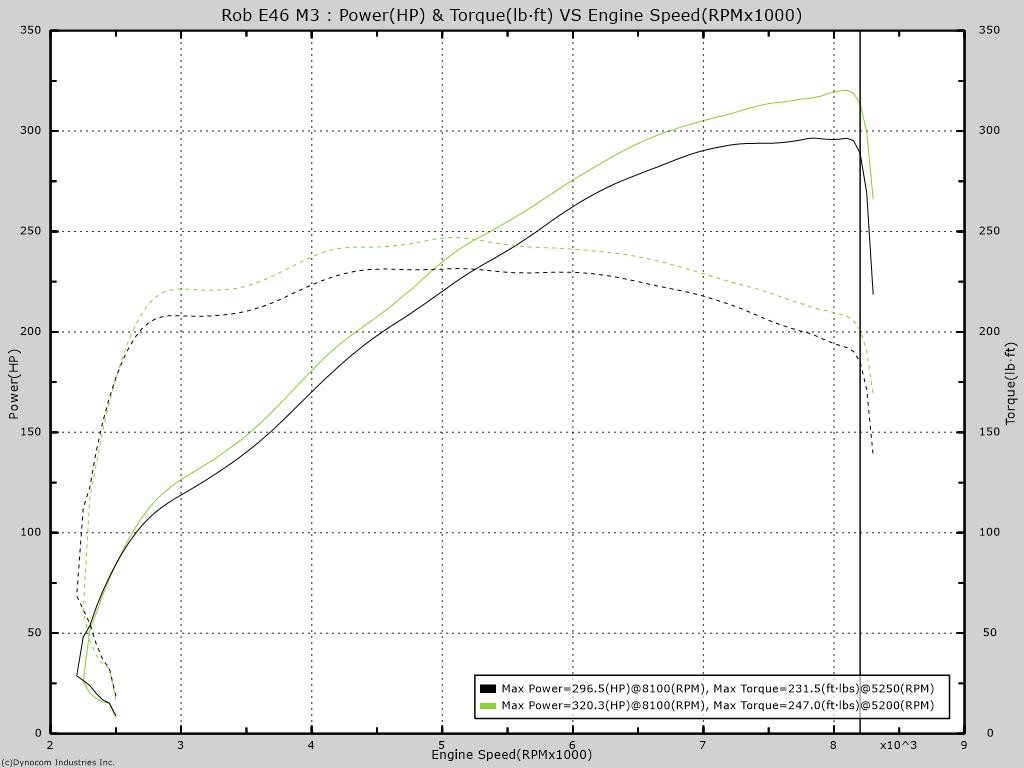
Task: Click the 2 tick label on x-axis
Action: point(50,745)
